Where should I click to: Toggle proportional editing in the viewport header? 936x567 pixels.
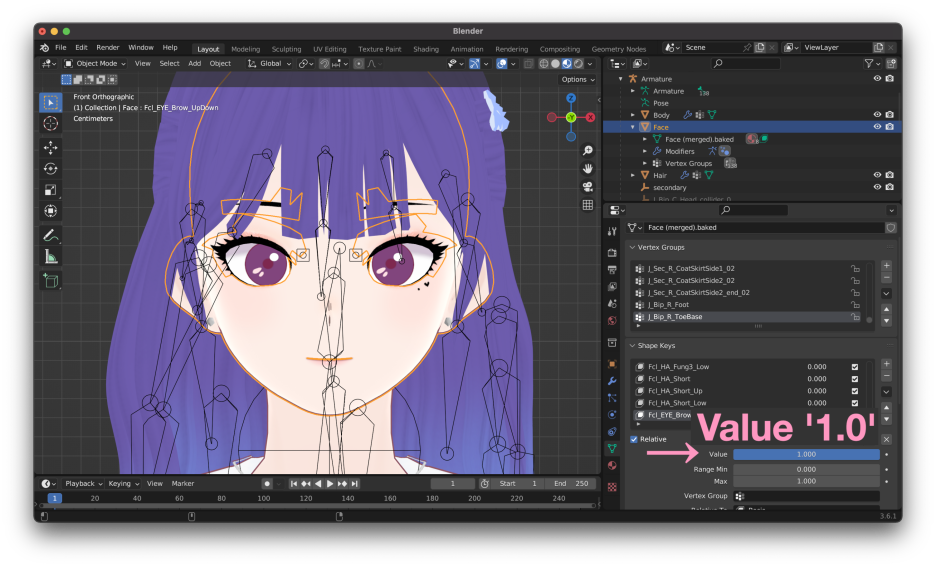tap(358, 63)
